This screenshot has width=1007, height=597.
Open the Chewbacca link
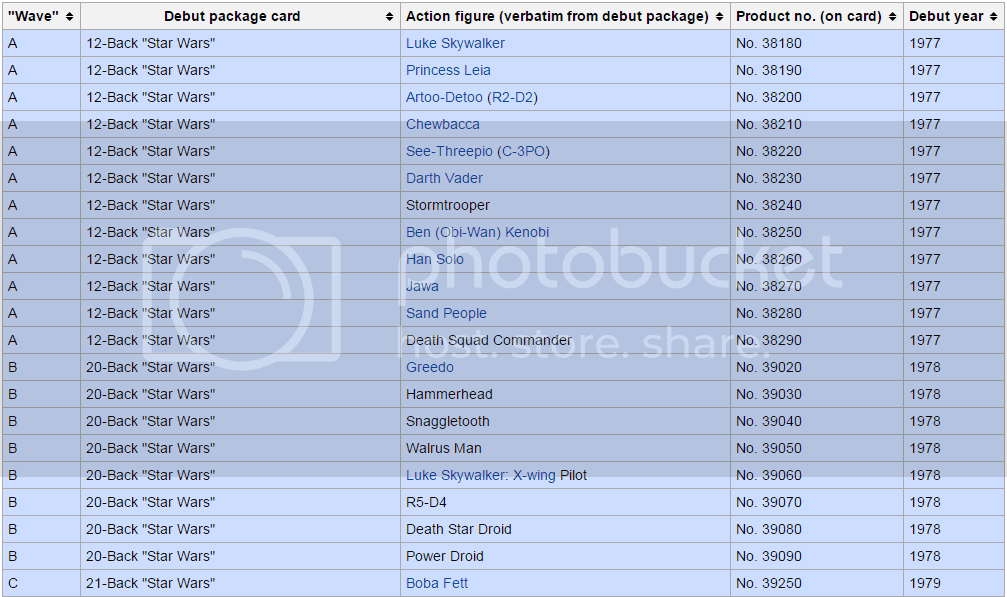[x=442, y=125]
